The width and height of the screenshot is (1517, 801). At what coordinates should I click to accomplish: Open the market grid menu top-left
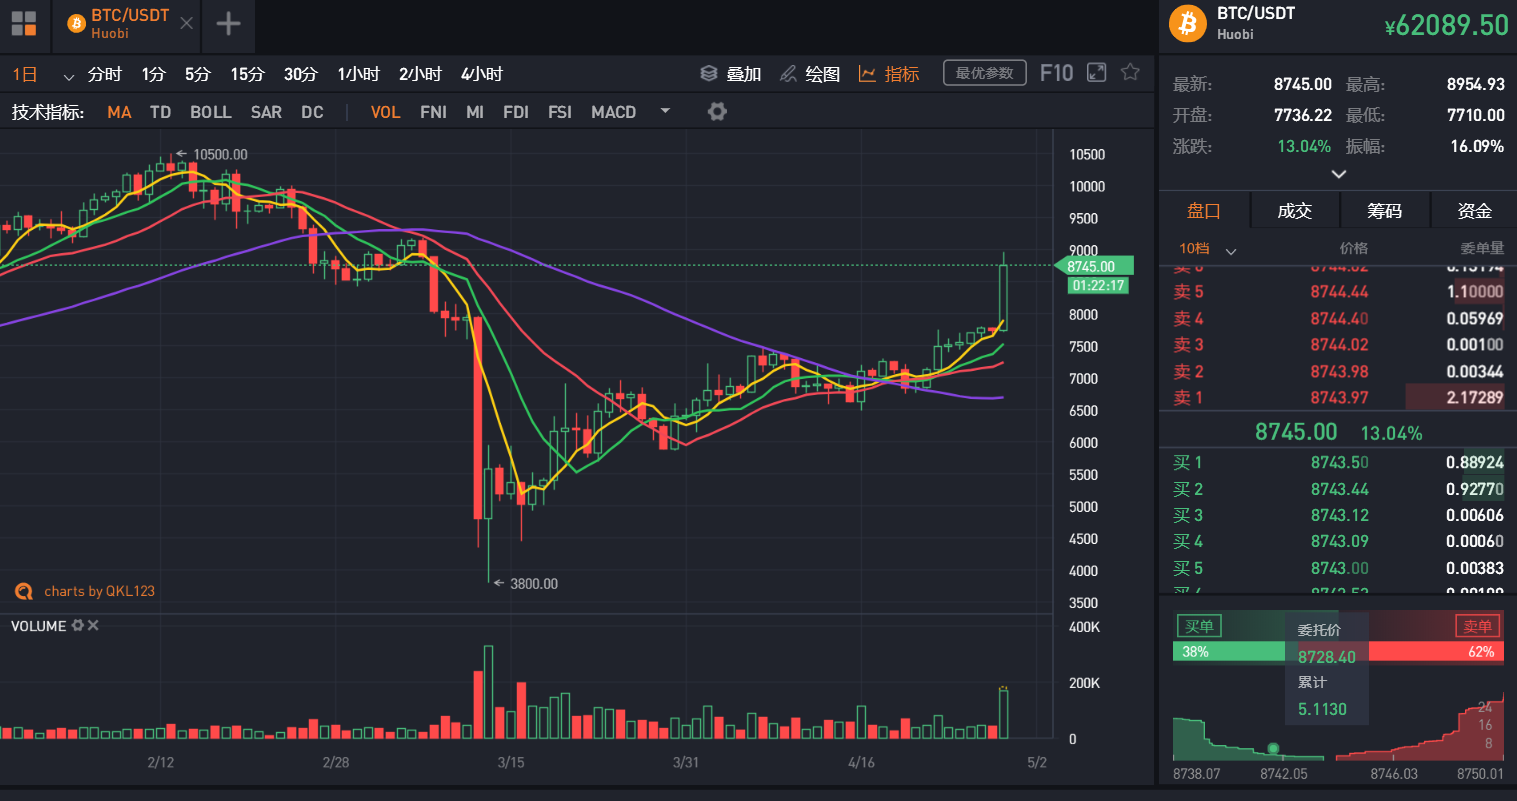click(x=23, y=24)
